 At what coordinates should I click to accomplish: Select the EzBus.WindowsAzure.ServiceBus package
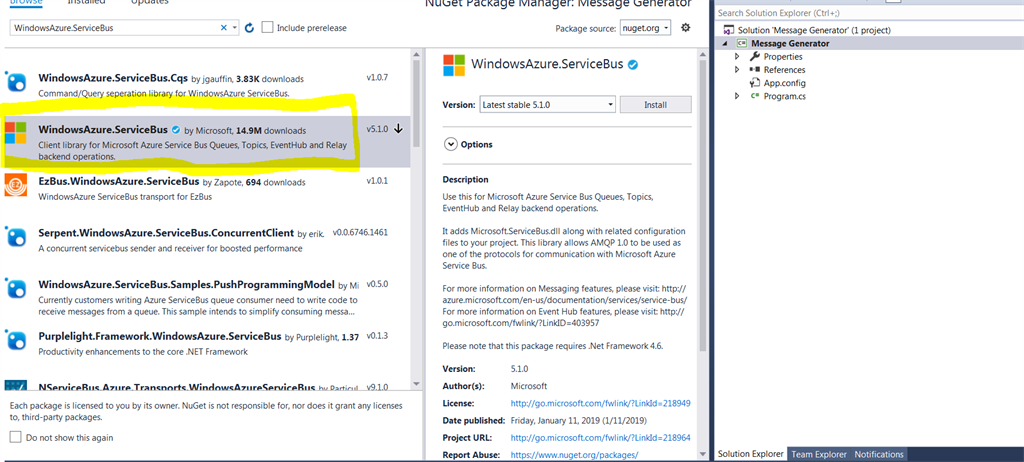[x=206, y=188]
